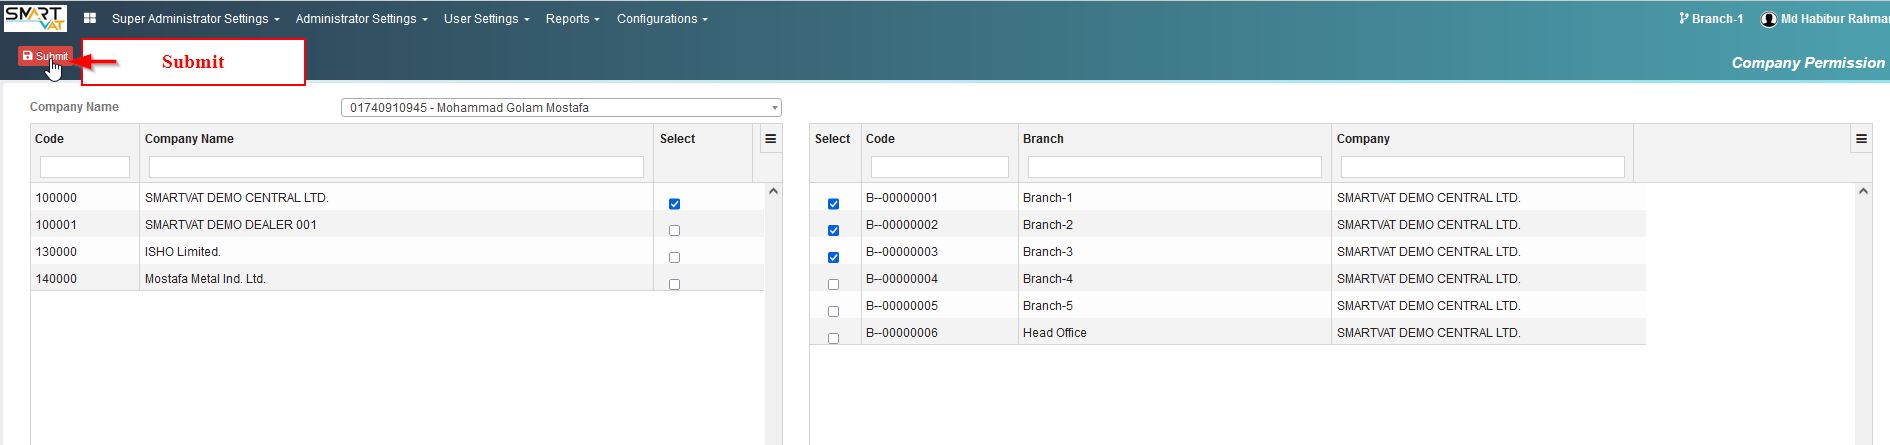Viewport: 1890px width, 445px height.
Task: Uncheck SMARTVAT DEMO CENTRAL LTD. company checkbox
Action: click(674, 204)
